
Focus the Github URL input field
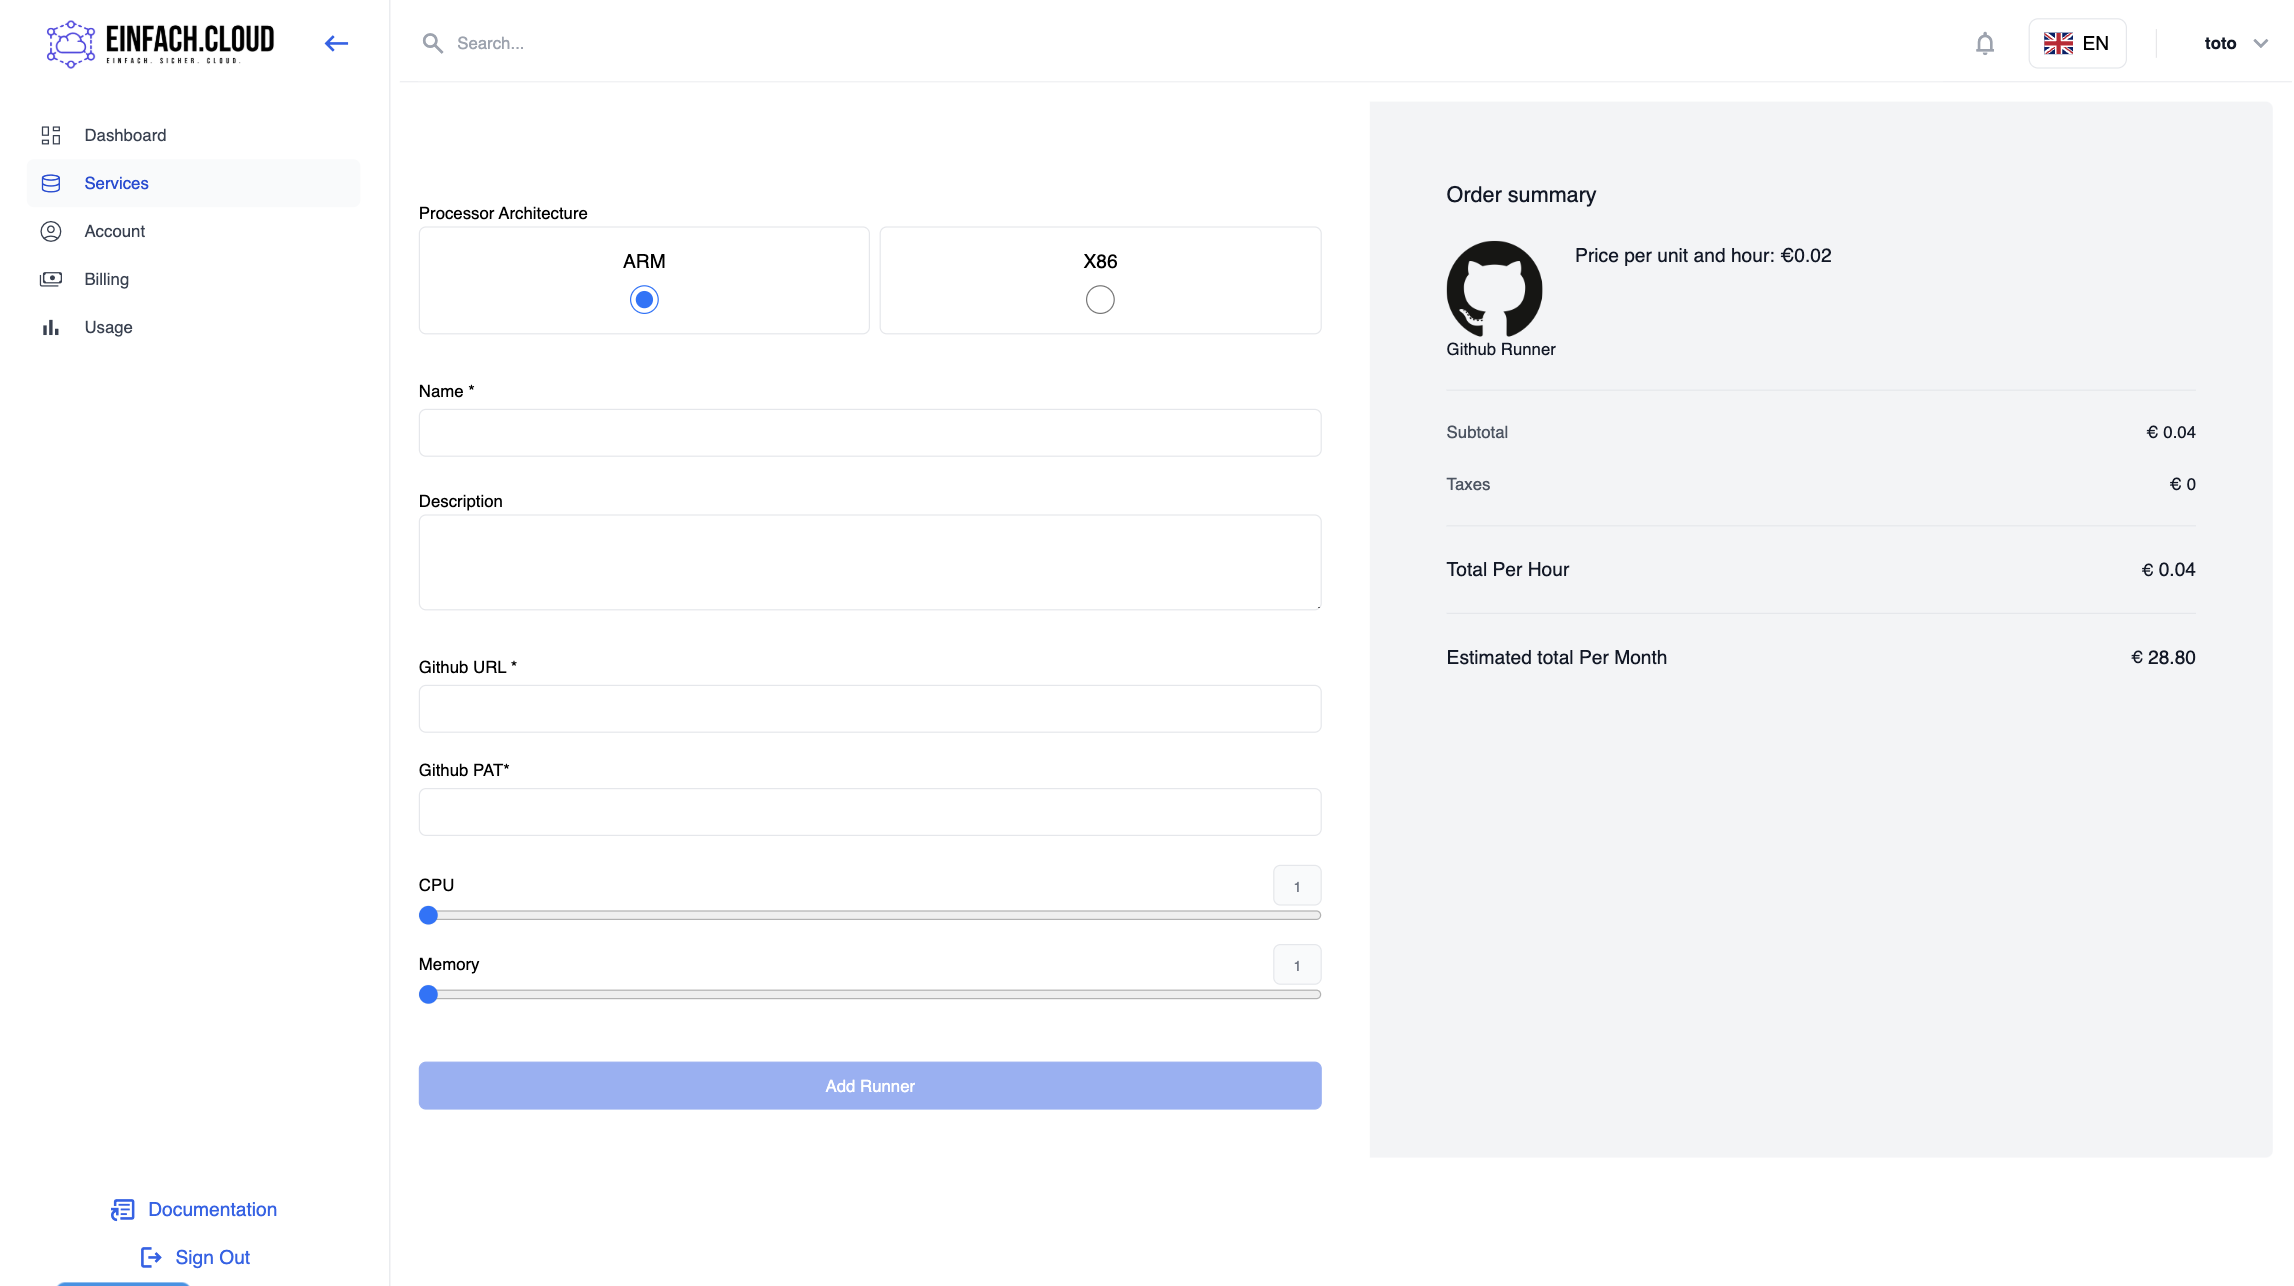click(x=869, y=708)
